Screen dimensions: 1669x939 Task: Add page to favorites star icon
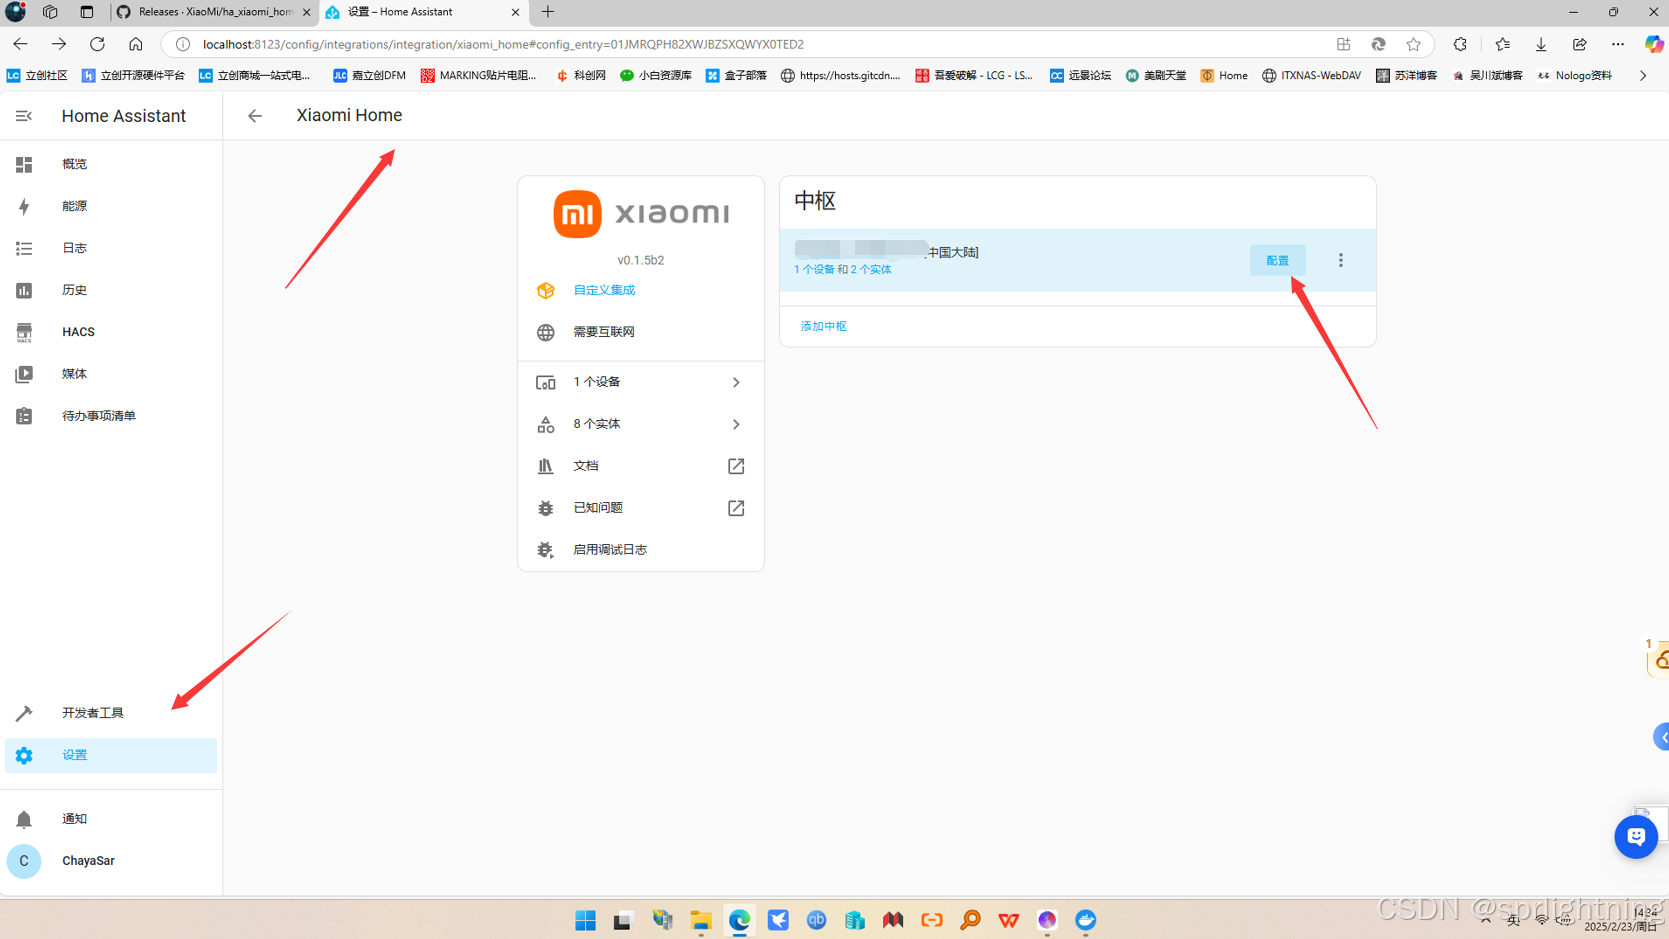[x=1413, y=44]
